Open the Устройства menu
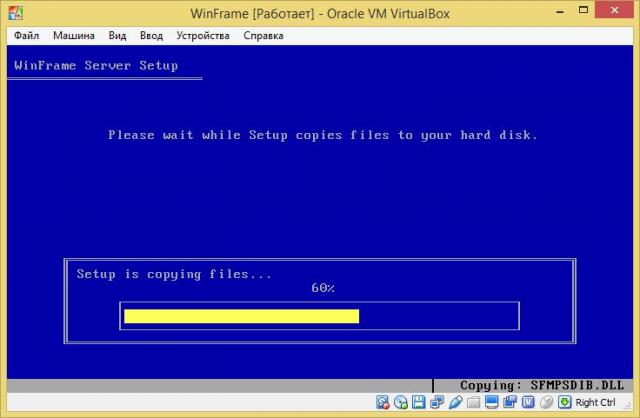640x418 pixels. click(x=203, y=36)
